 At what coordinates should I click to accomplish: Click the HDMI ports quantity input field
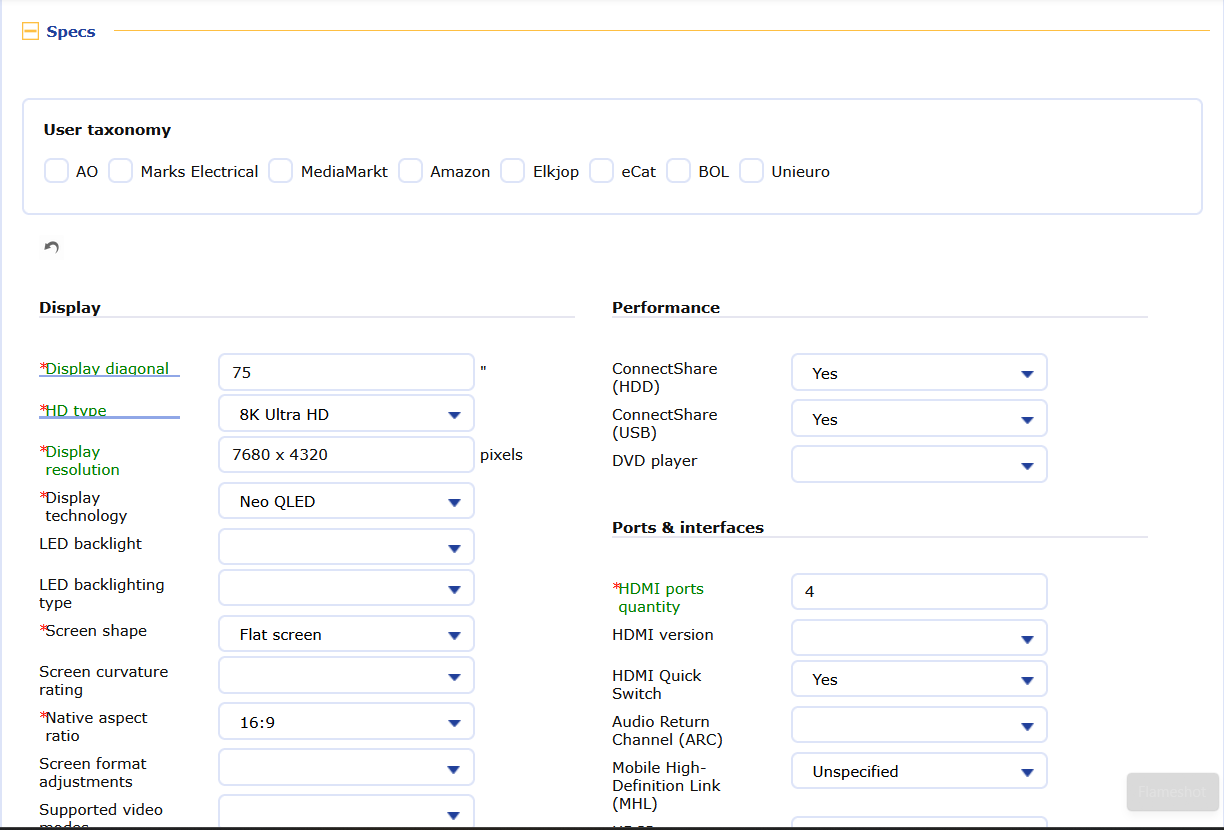pyautogui.click(x=919, y=592)
